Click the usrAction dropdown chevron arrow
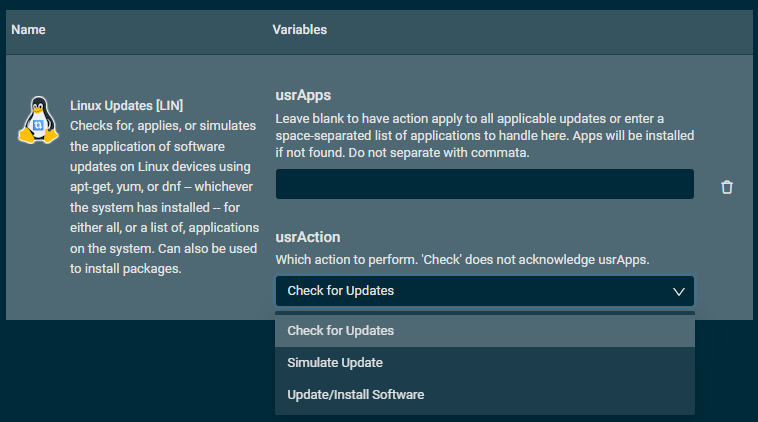Viewport: 758px width, 422px height. pos(679,291)
